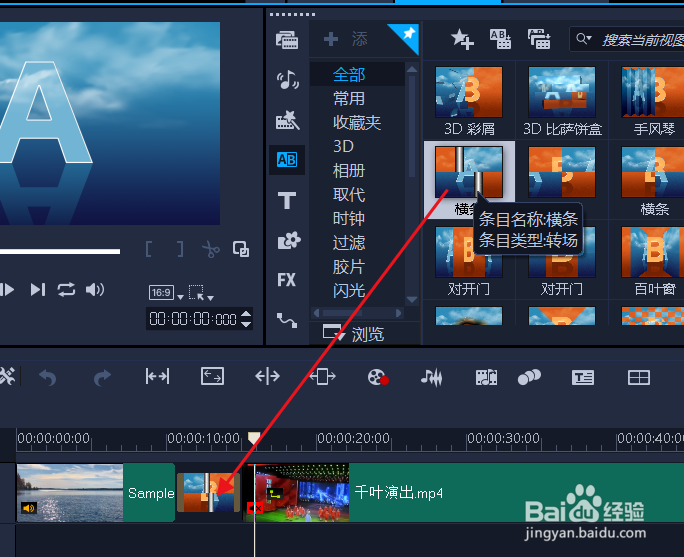
Task: Select the 百叶窗 transition thumbnail
Action: 653,252
